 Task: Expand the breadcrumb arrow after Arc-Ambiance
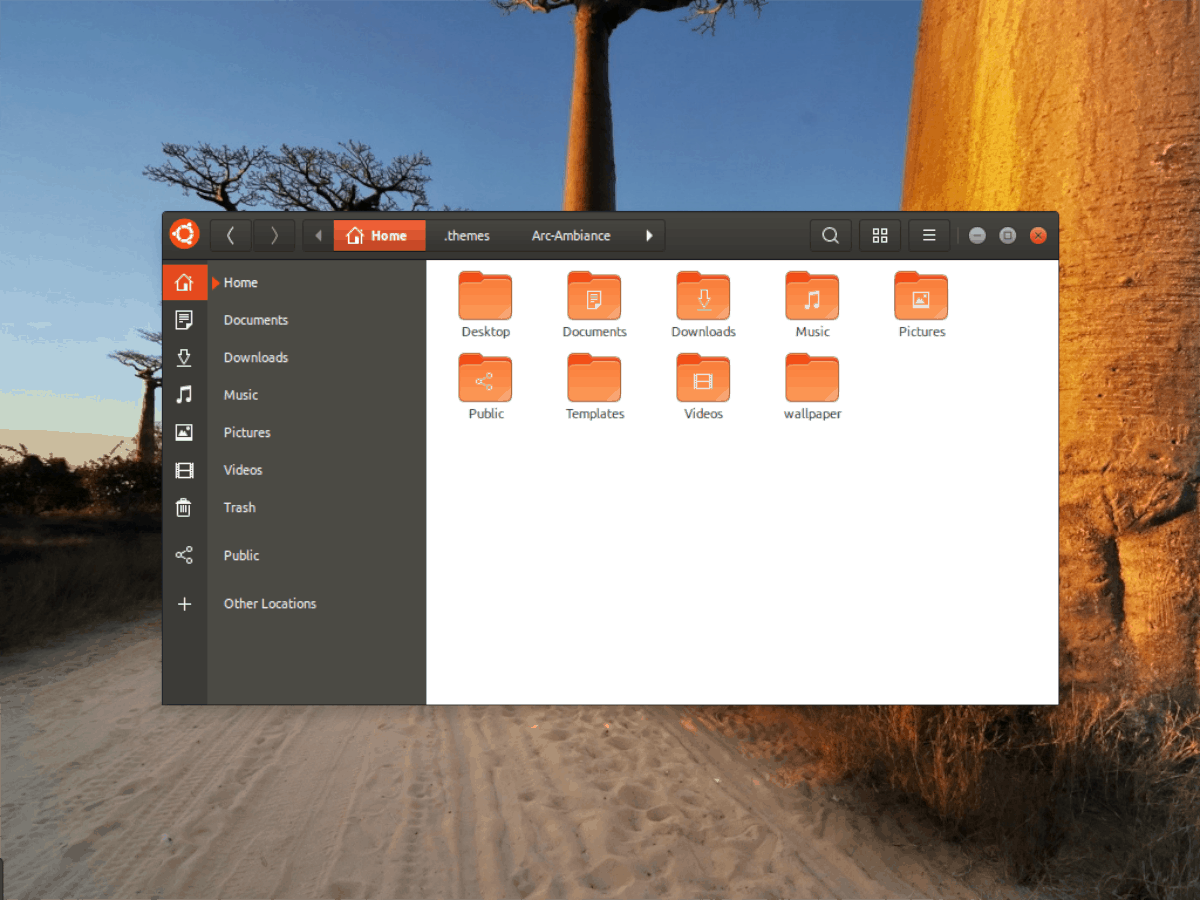coord(650,235)
